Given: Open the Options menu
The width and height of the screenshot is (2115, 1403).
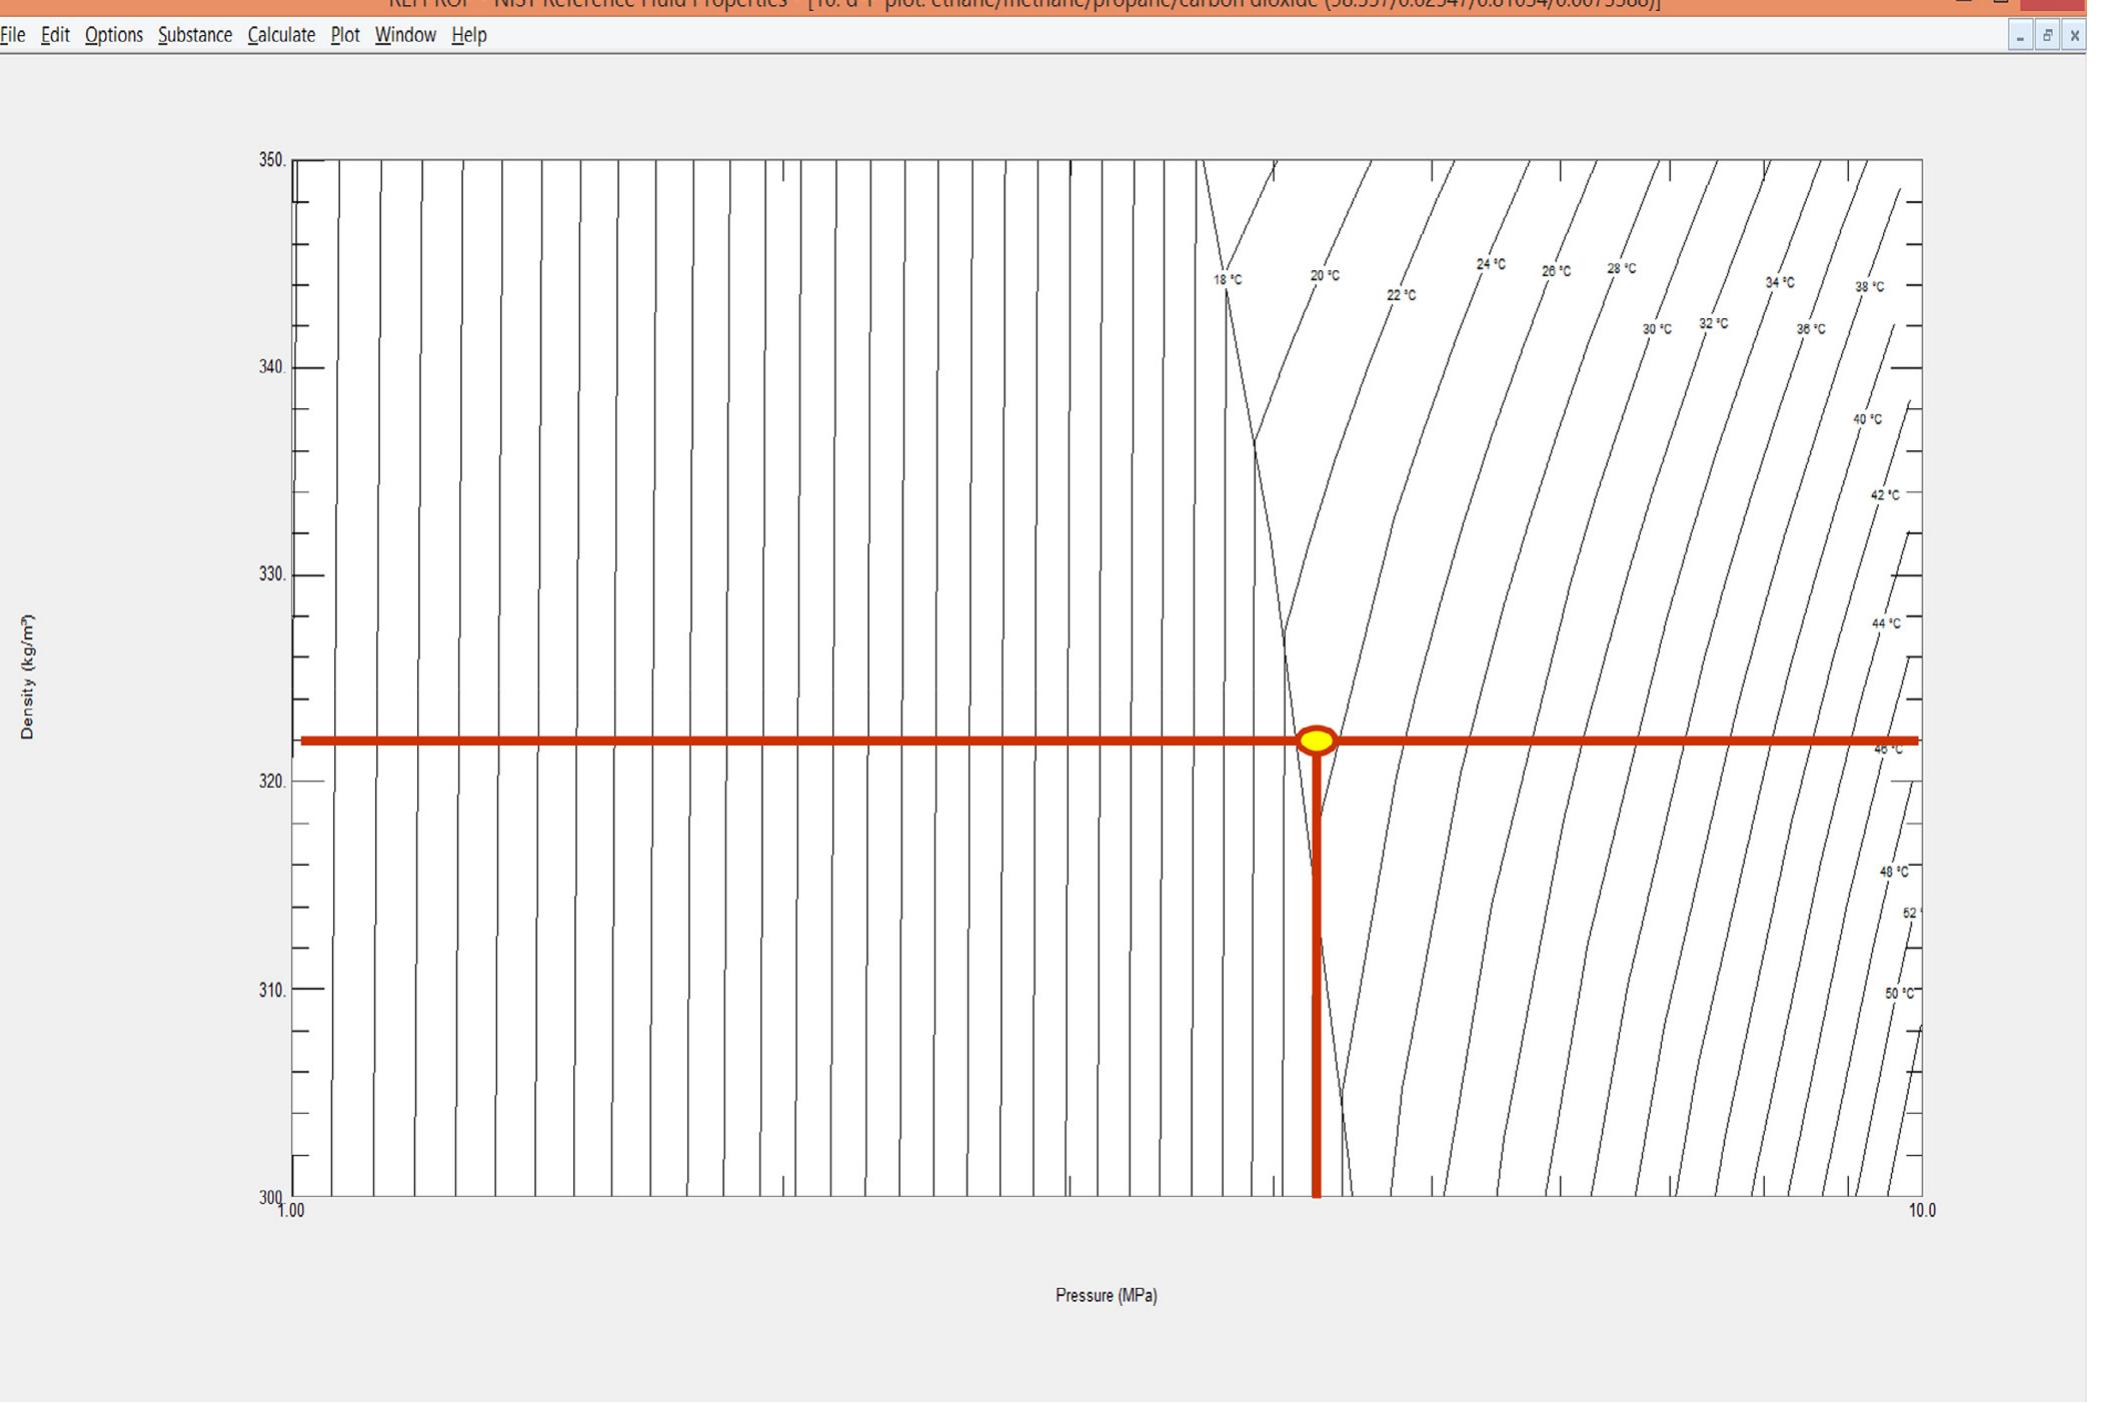Looking at the screenshot, I should [x=113, y=35].
